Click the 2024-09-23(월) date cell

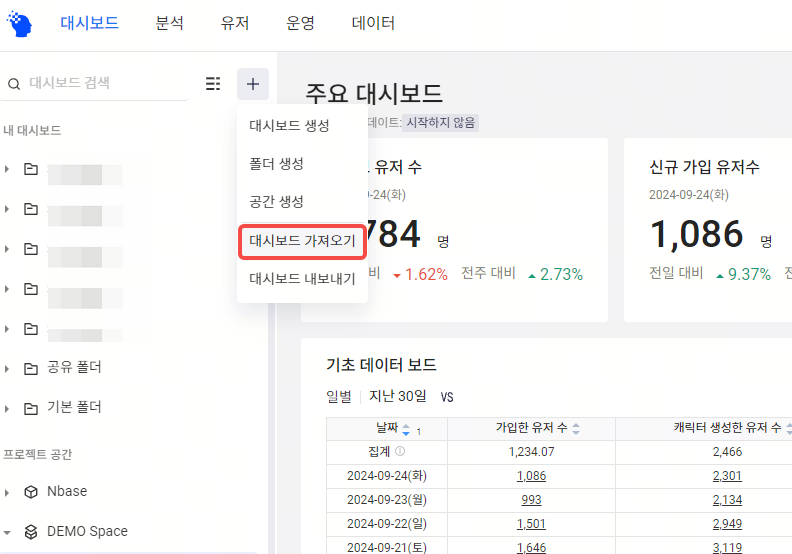[387, 500]
